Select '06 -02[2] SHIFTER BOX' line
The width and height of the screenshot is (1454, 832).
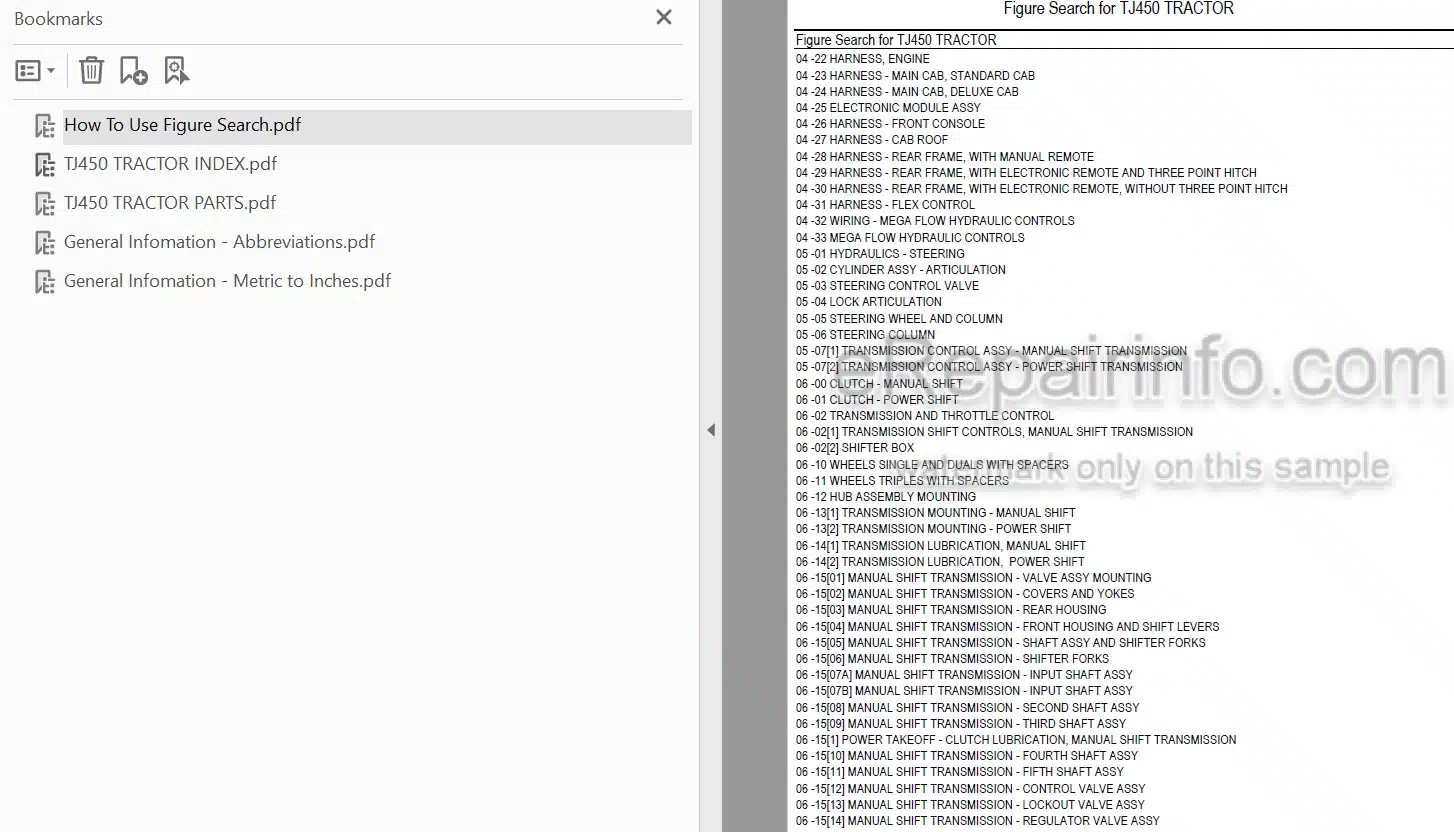click(855, 448)
